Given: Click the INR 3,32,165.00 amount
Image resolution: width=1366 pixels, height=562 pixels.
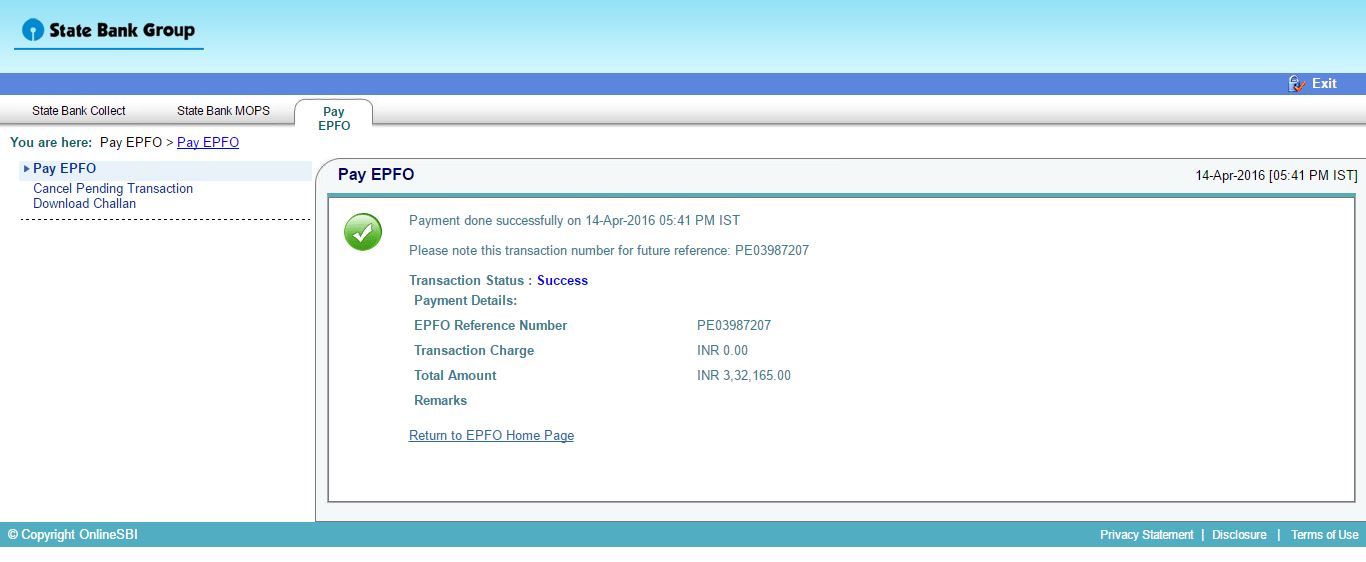Looking at the screenshot, I should [744, 376].
